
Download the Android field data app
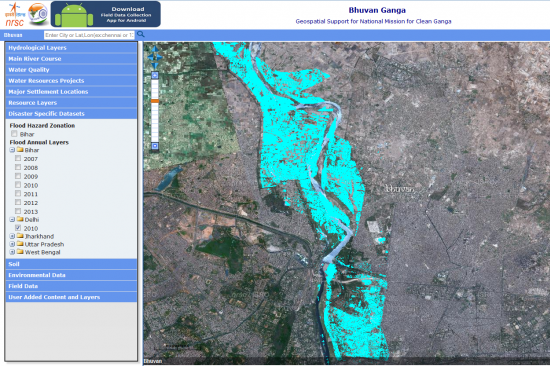[x=106, y=14]
